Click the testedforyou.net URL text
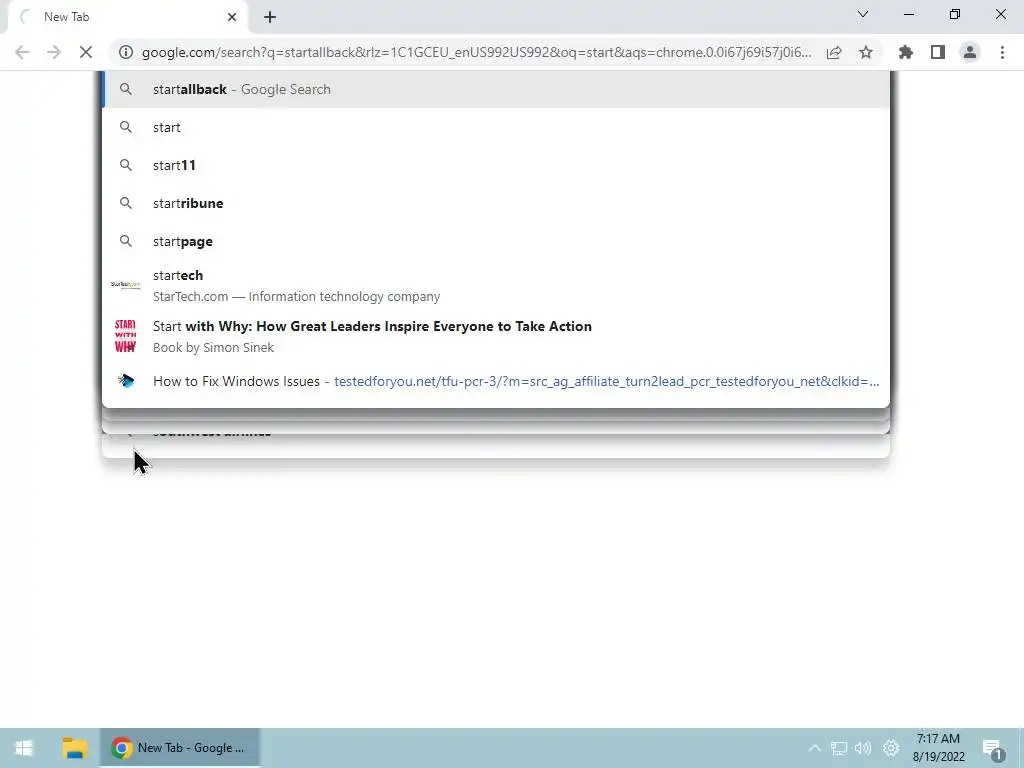1024x768 pixels. coord(607,381)
